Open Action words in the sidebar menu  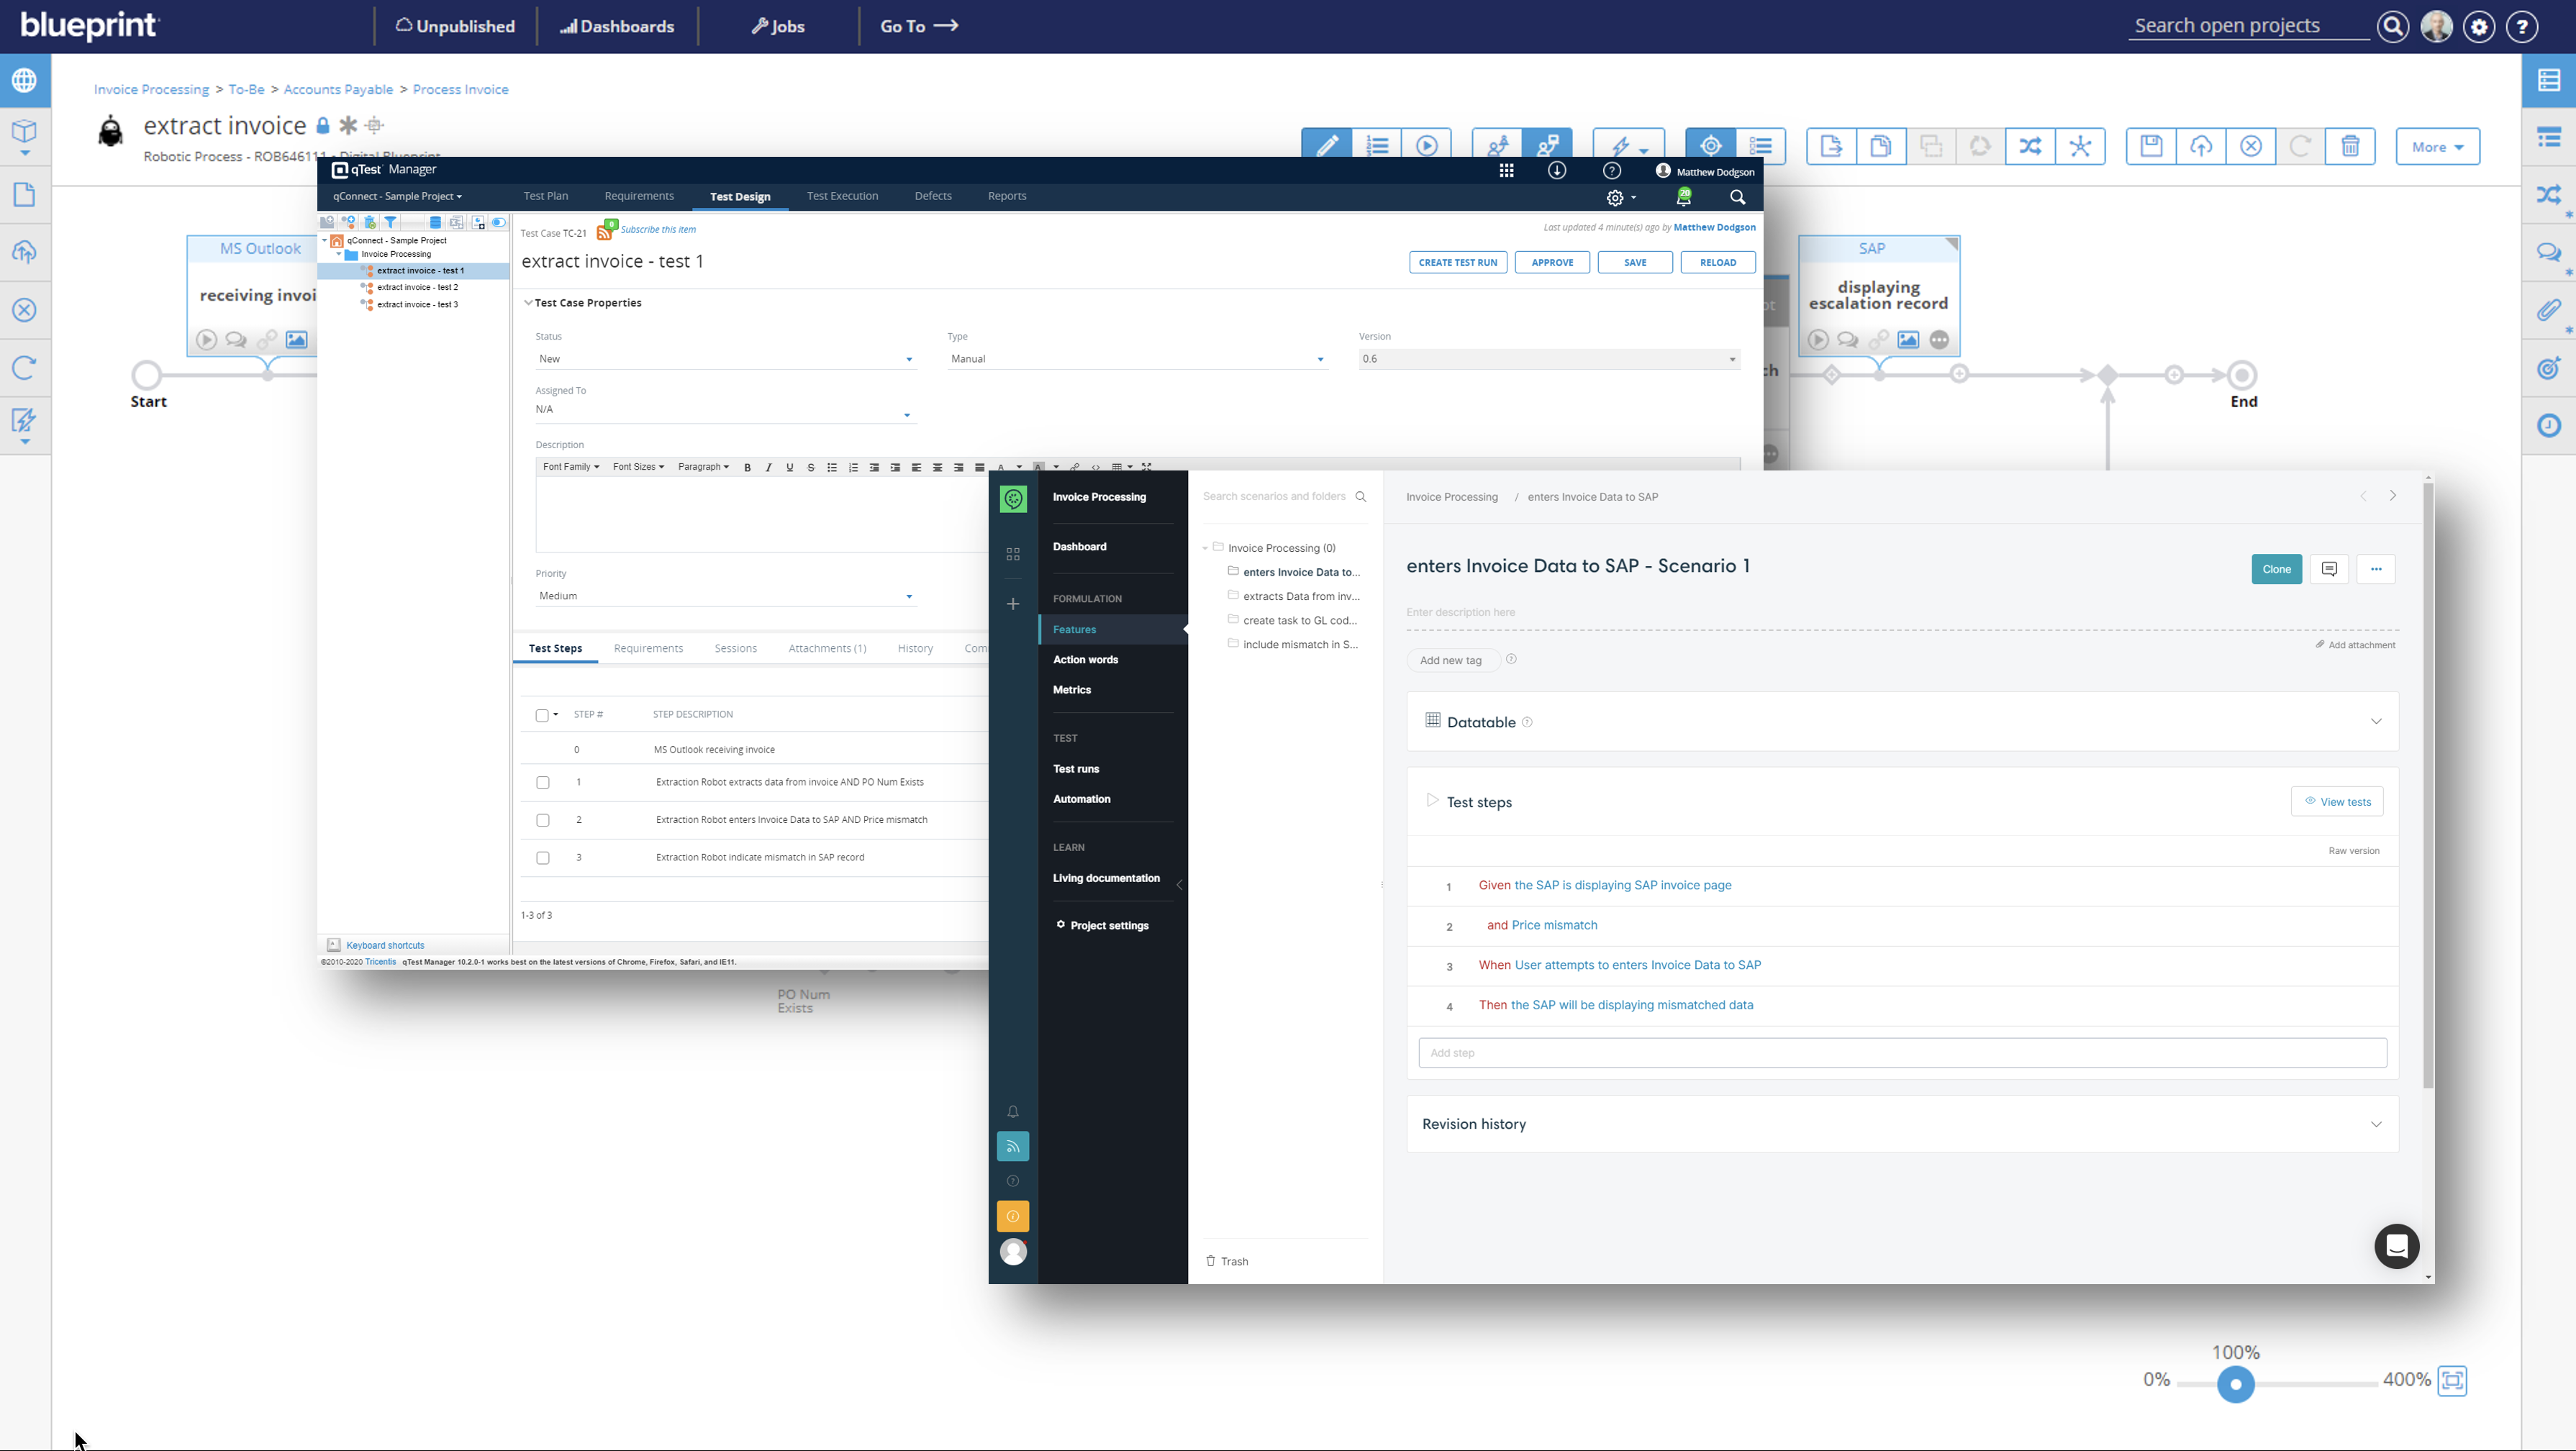pyautogui.click(x=1085, y=660)
